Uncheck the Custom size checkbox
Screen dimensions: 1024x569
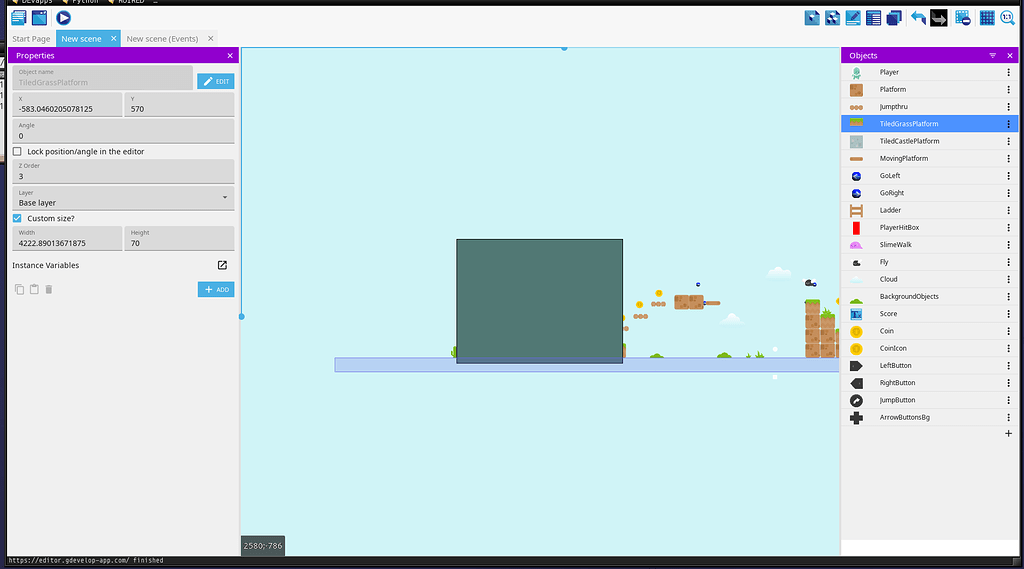click(x=17, y=218)
